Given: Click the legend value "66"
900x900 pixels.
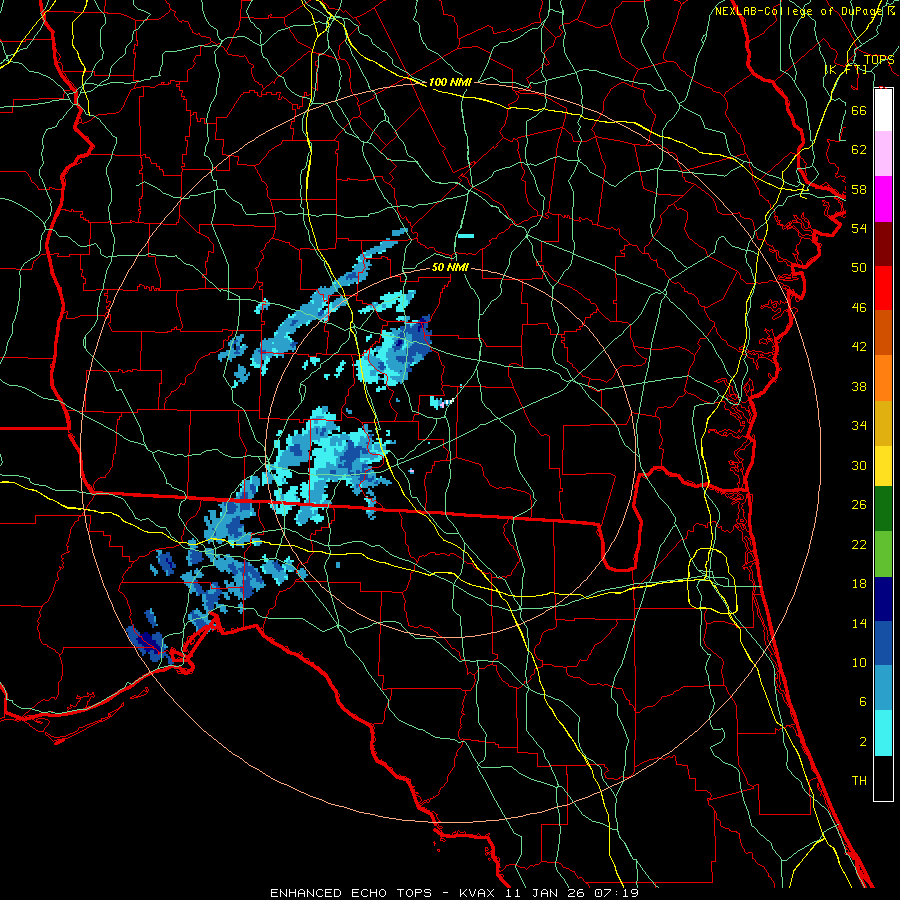Looking at the screenshot, I should [x=859, y=110].
